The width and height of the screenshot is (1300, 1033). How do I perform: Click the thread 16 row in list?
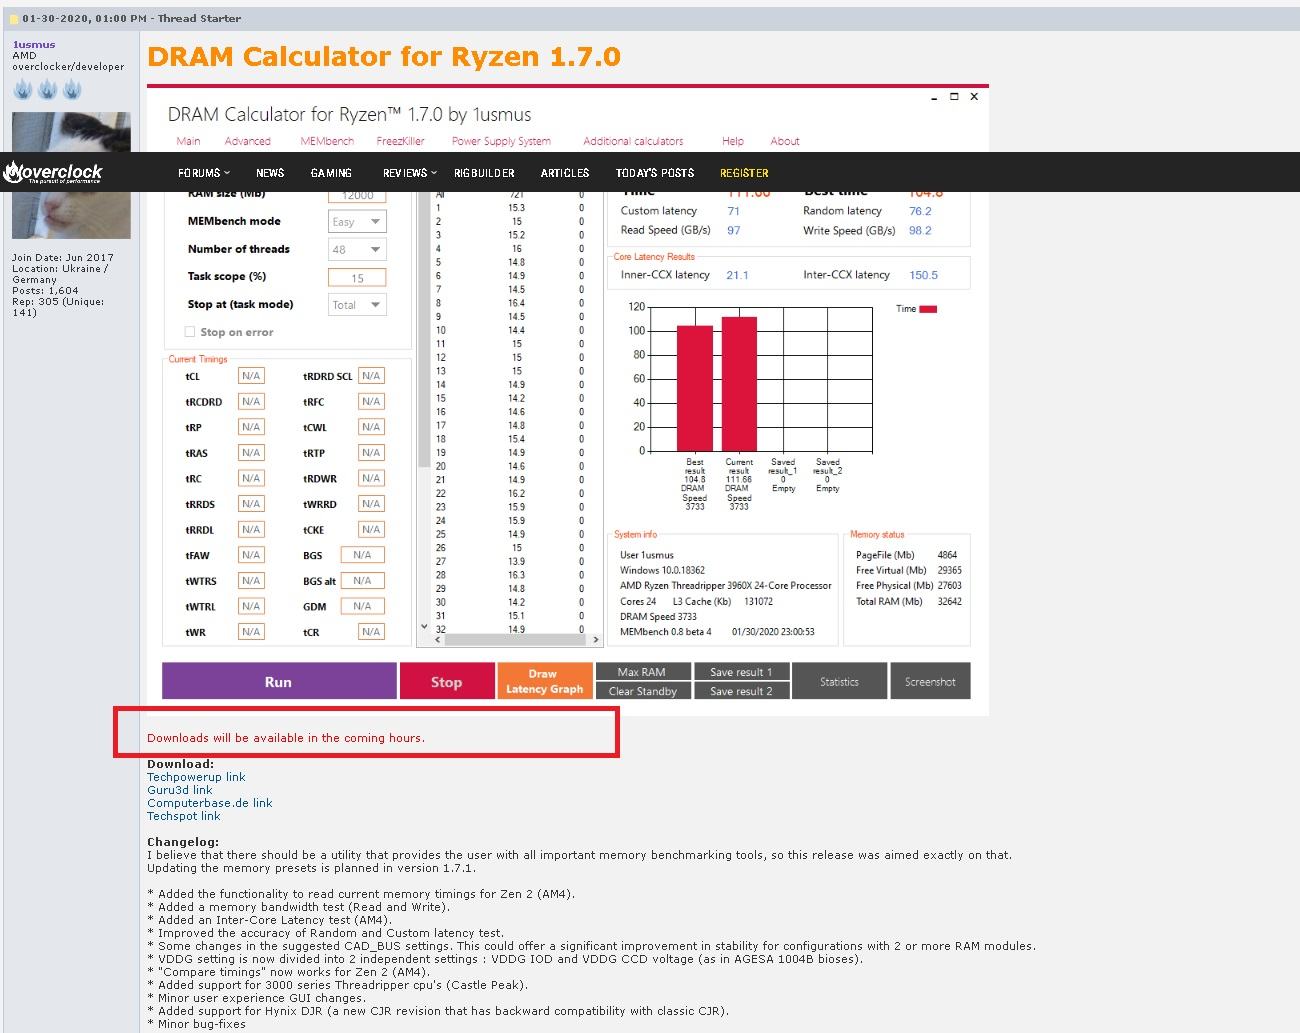point(510,412)
